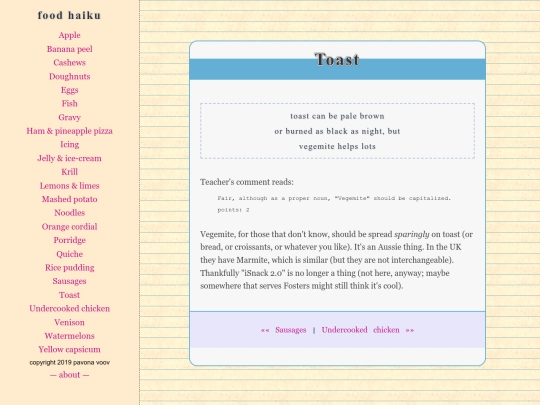Image resolution: width=540 pixels, height=405 pixels.
Task: Select Doughnuts in the sidebar
Action: (x=70, y=76)
